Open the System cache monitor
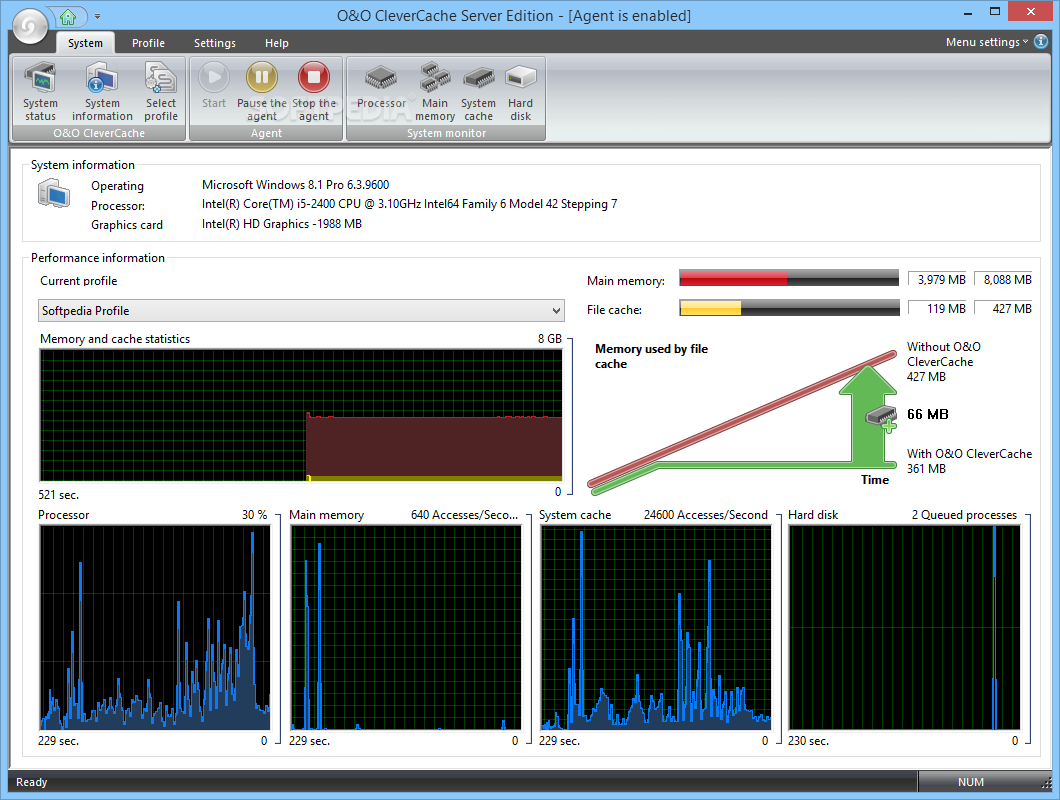The image size is (1060, 800). (x=479, y=91)
